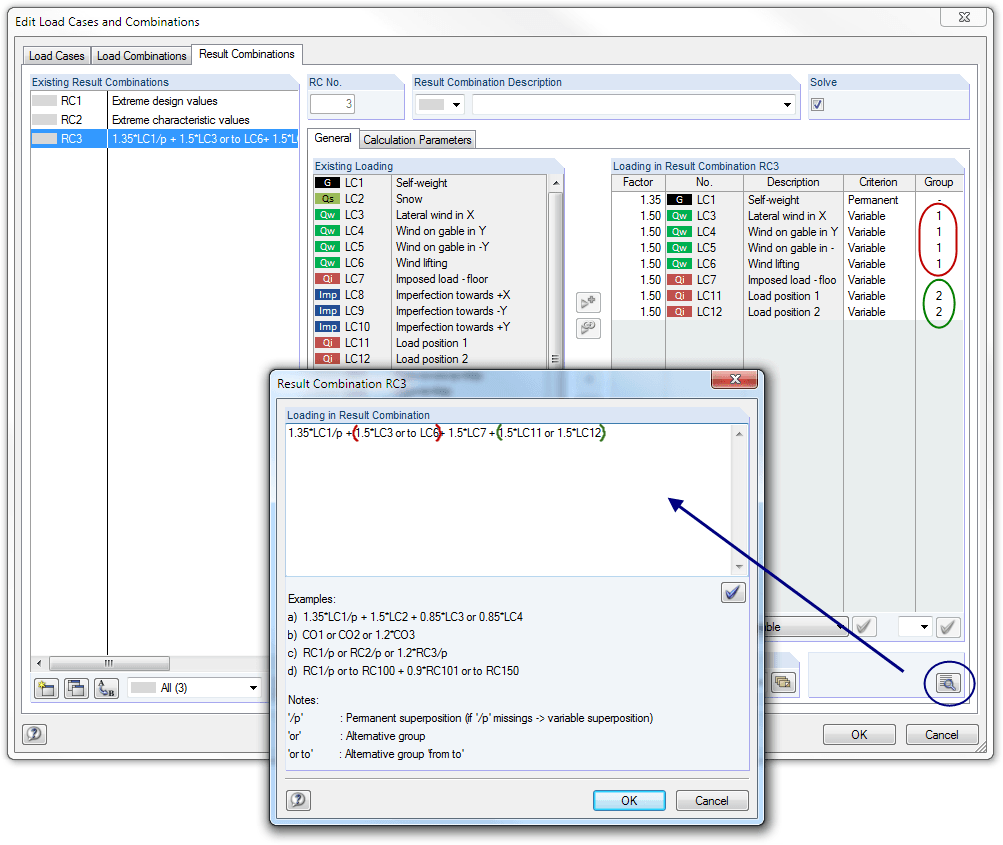Open the result combination expression editor magnifier
Image resolution: width=1003 pixels, height=845 pixels.
coord(947,680)
